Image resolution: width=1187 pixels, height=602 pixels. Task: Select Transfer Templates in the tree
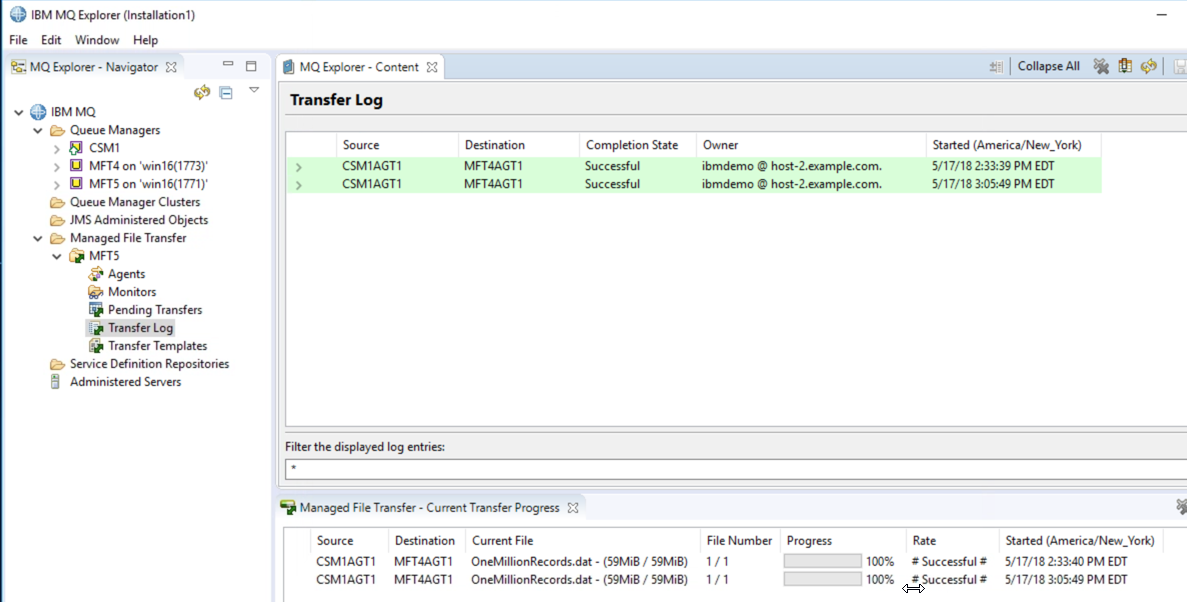157,346
